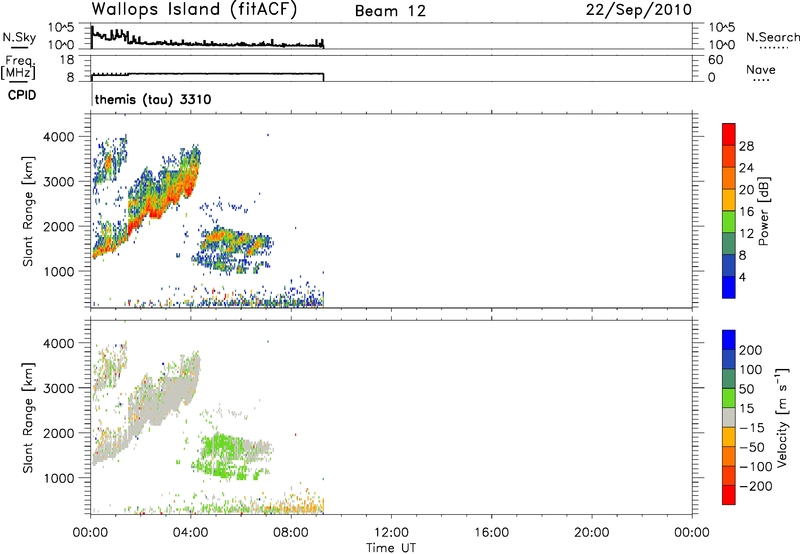
Task: Click the '60' tick on the Nave axis
Action: pyautogui.click(x=715, y=60)
